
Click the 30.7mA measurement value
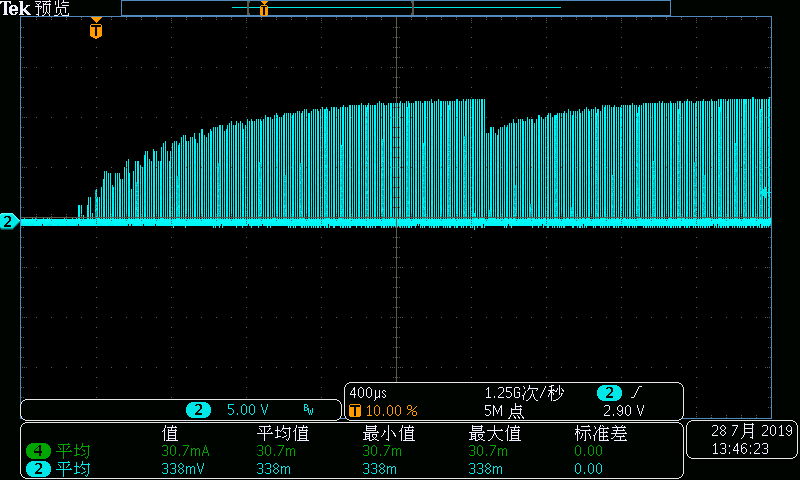[185, 451]
